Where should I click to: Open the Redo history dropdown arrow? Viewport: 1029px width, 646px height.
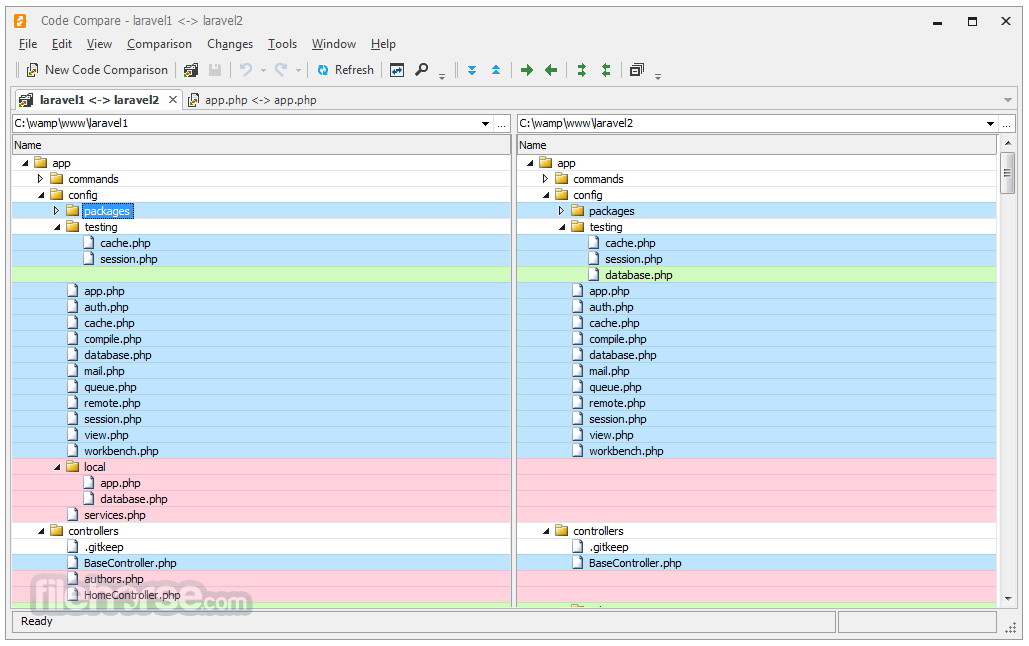point(298,70)
